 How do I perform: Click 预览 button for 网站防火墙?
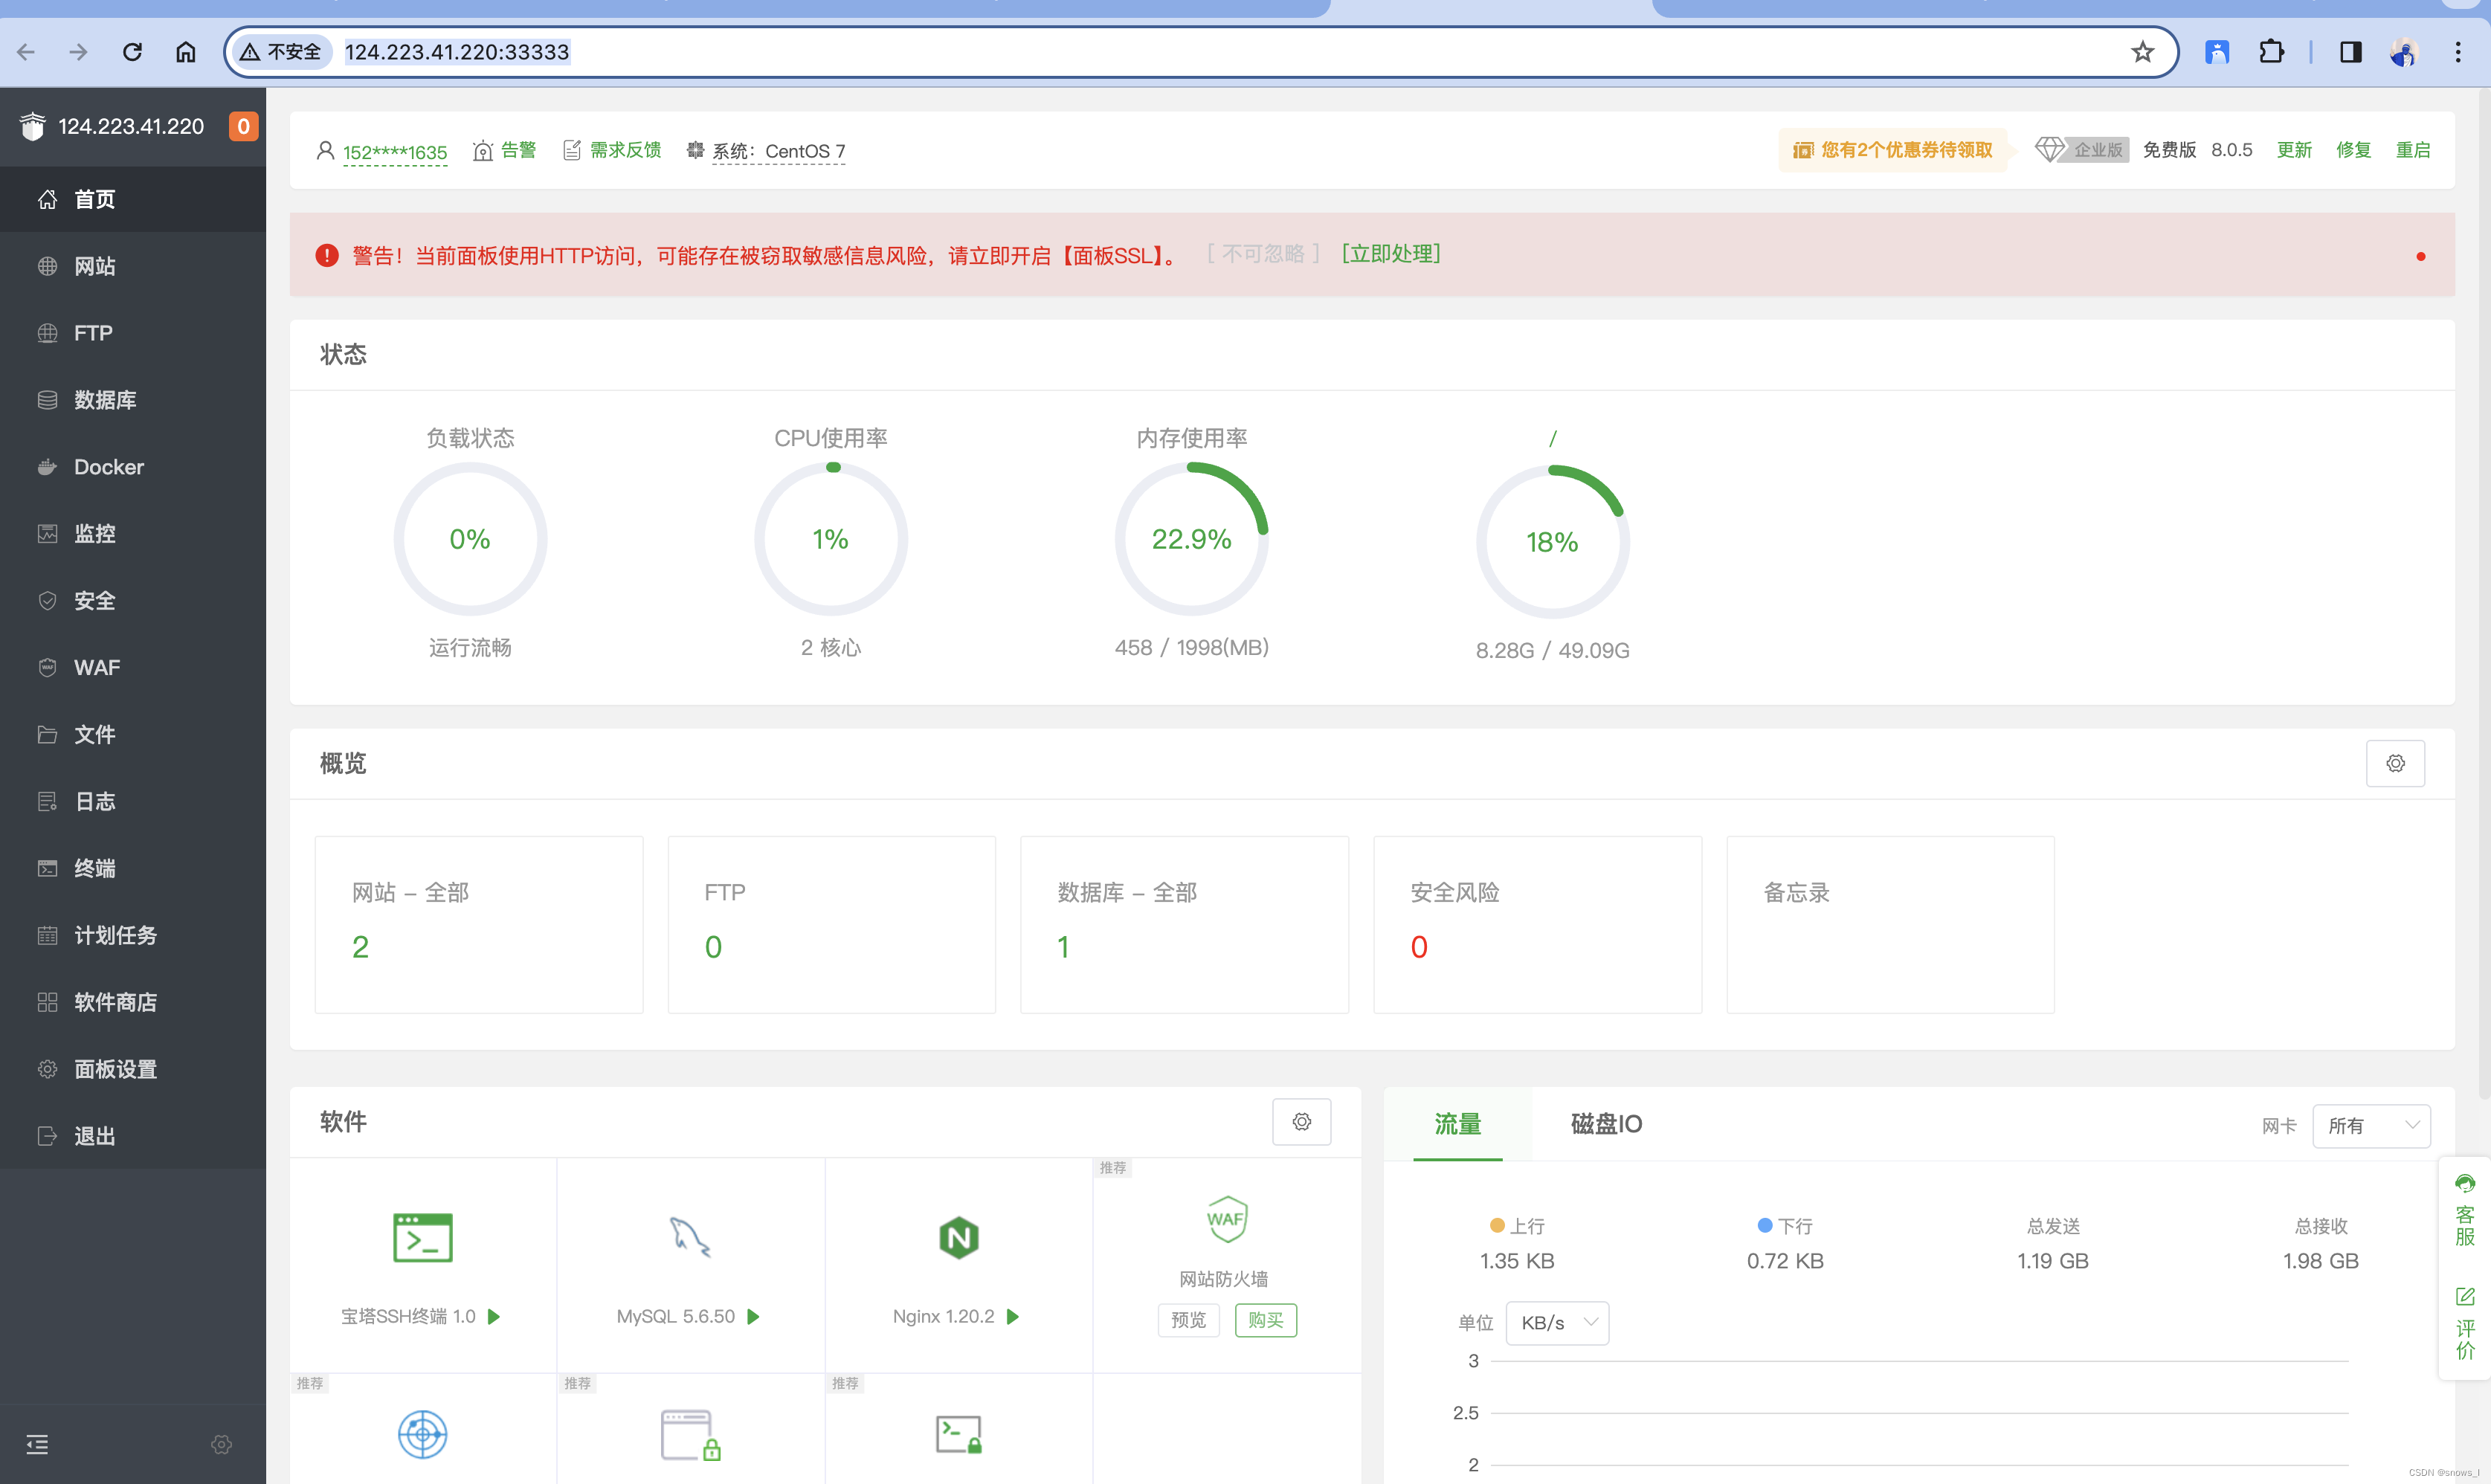pos(1188,1321)
